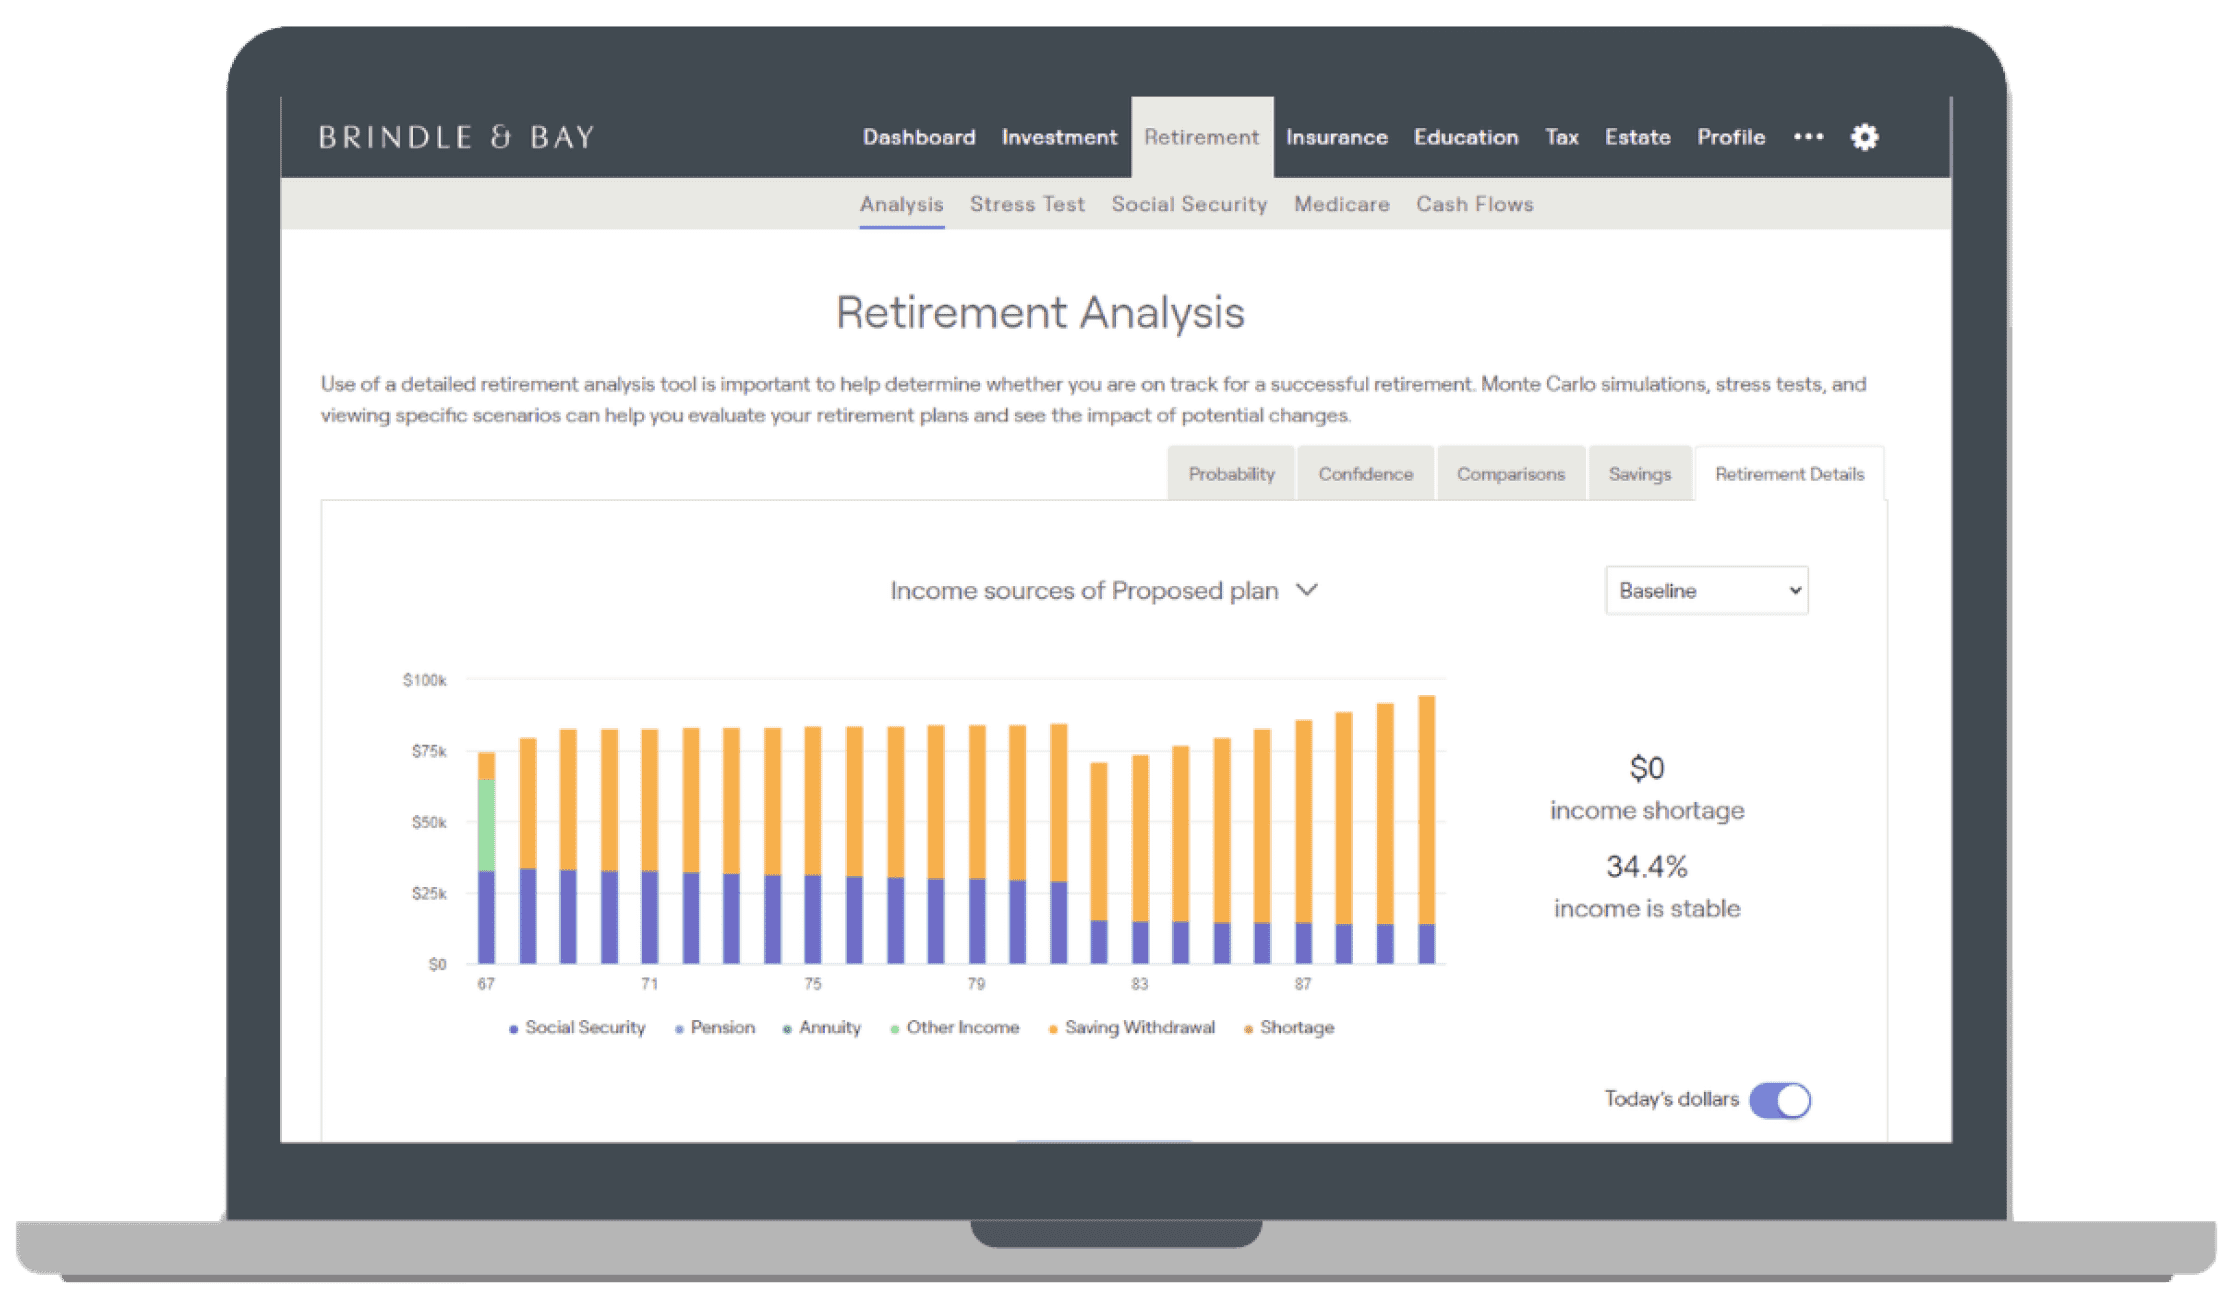
Task: Select the Comparisons tab
Action: [x=1510, y=474]
